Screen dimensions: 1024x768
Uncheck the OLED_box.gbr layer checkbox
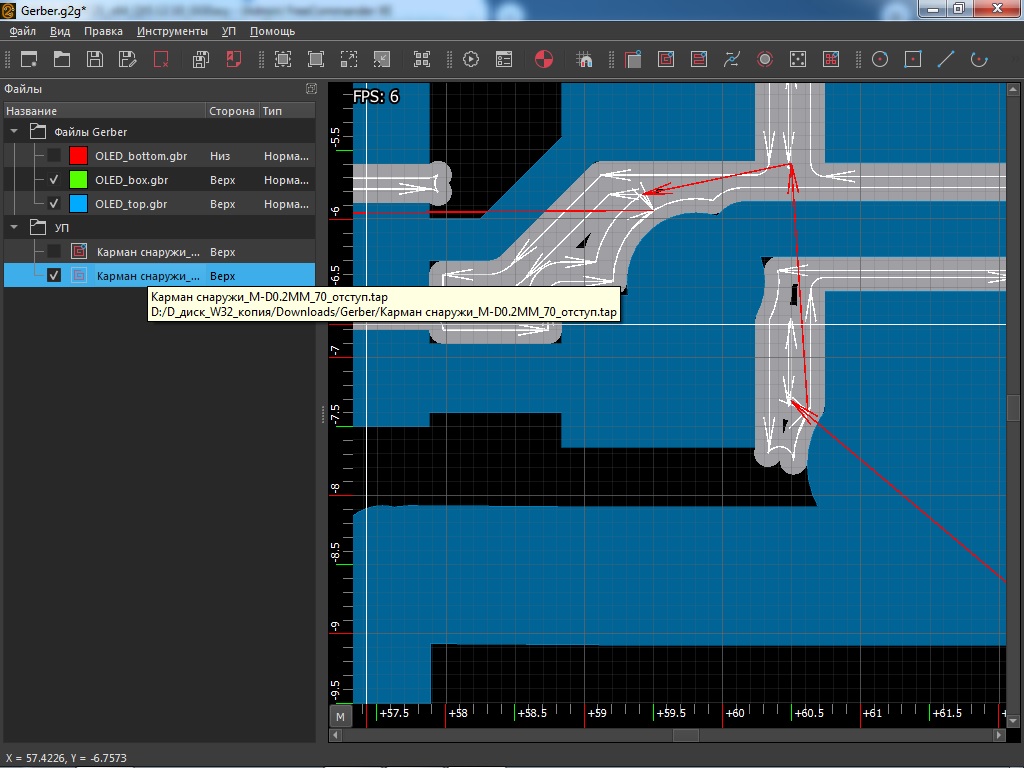pos(54,180)
